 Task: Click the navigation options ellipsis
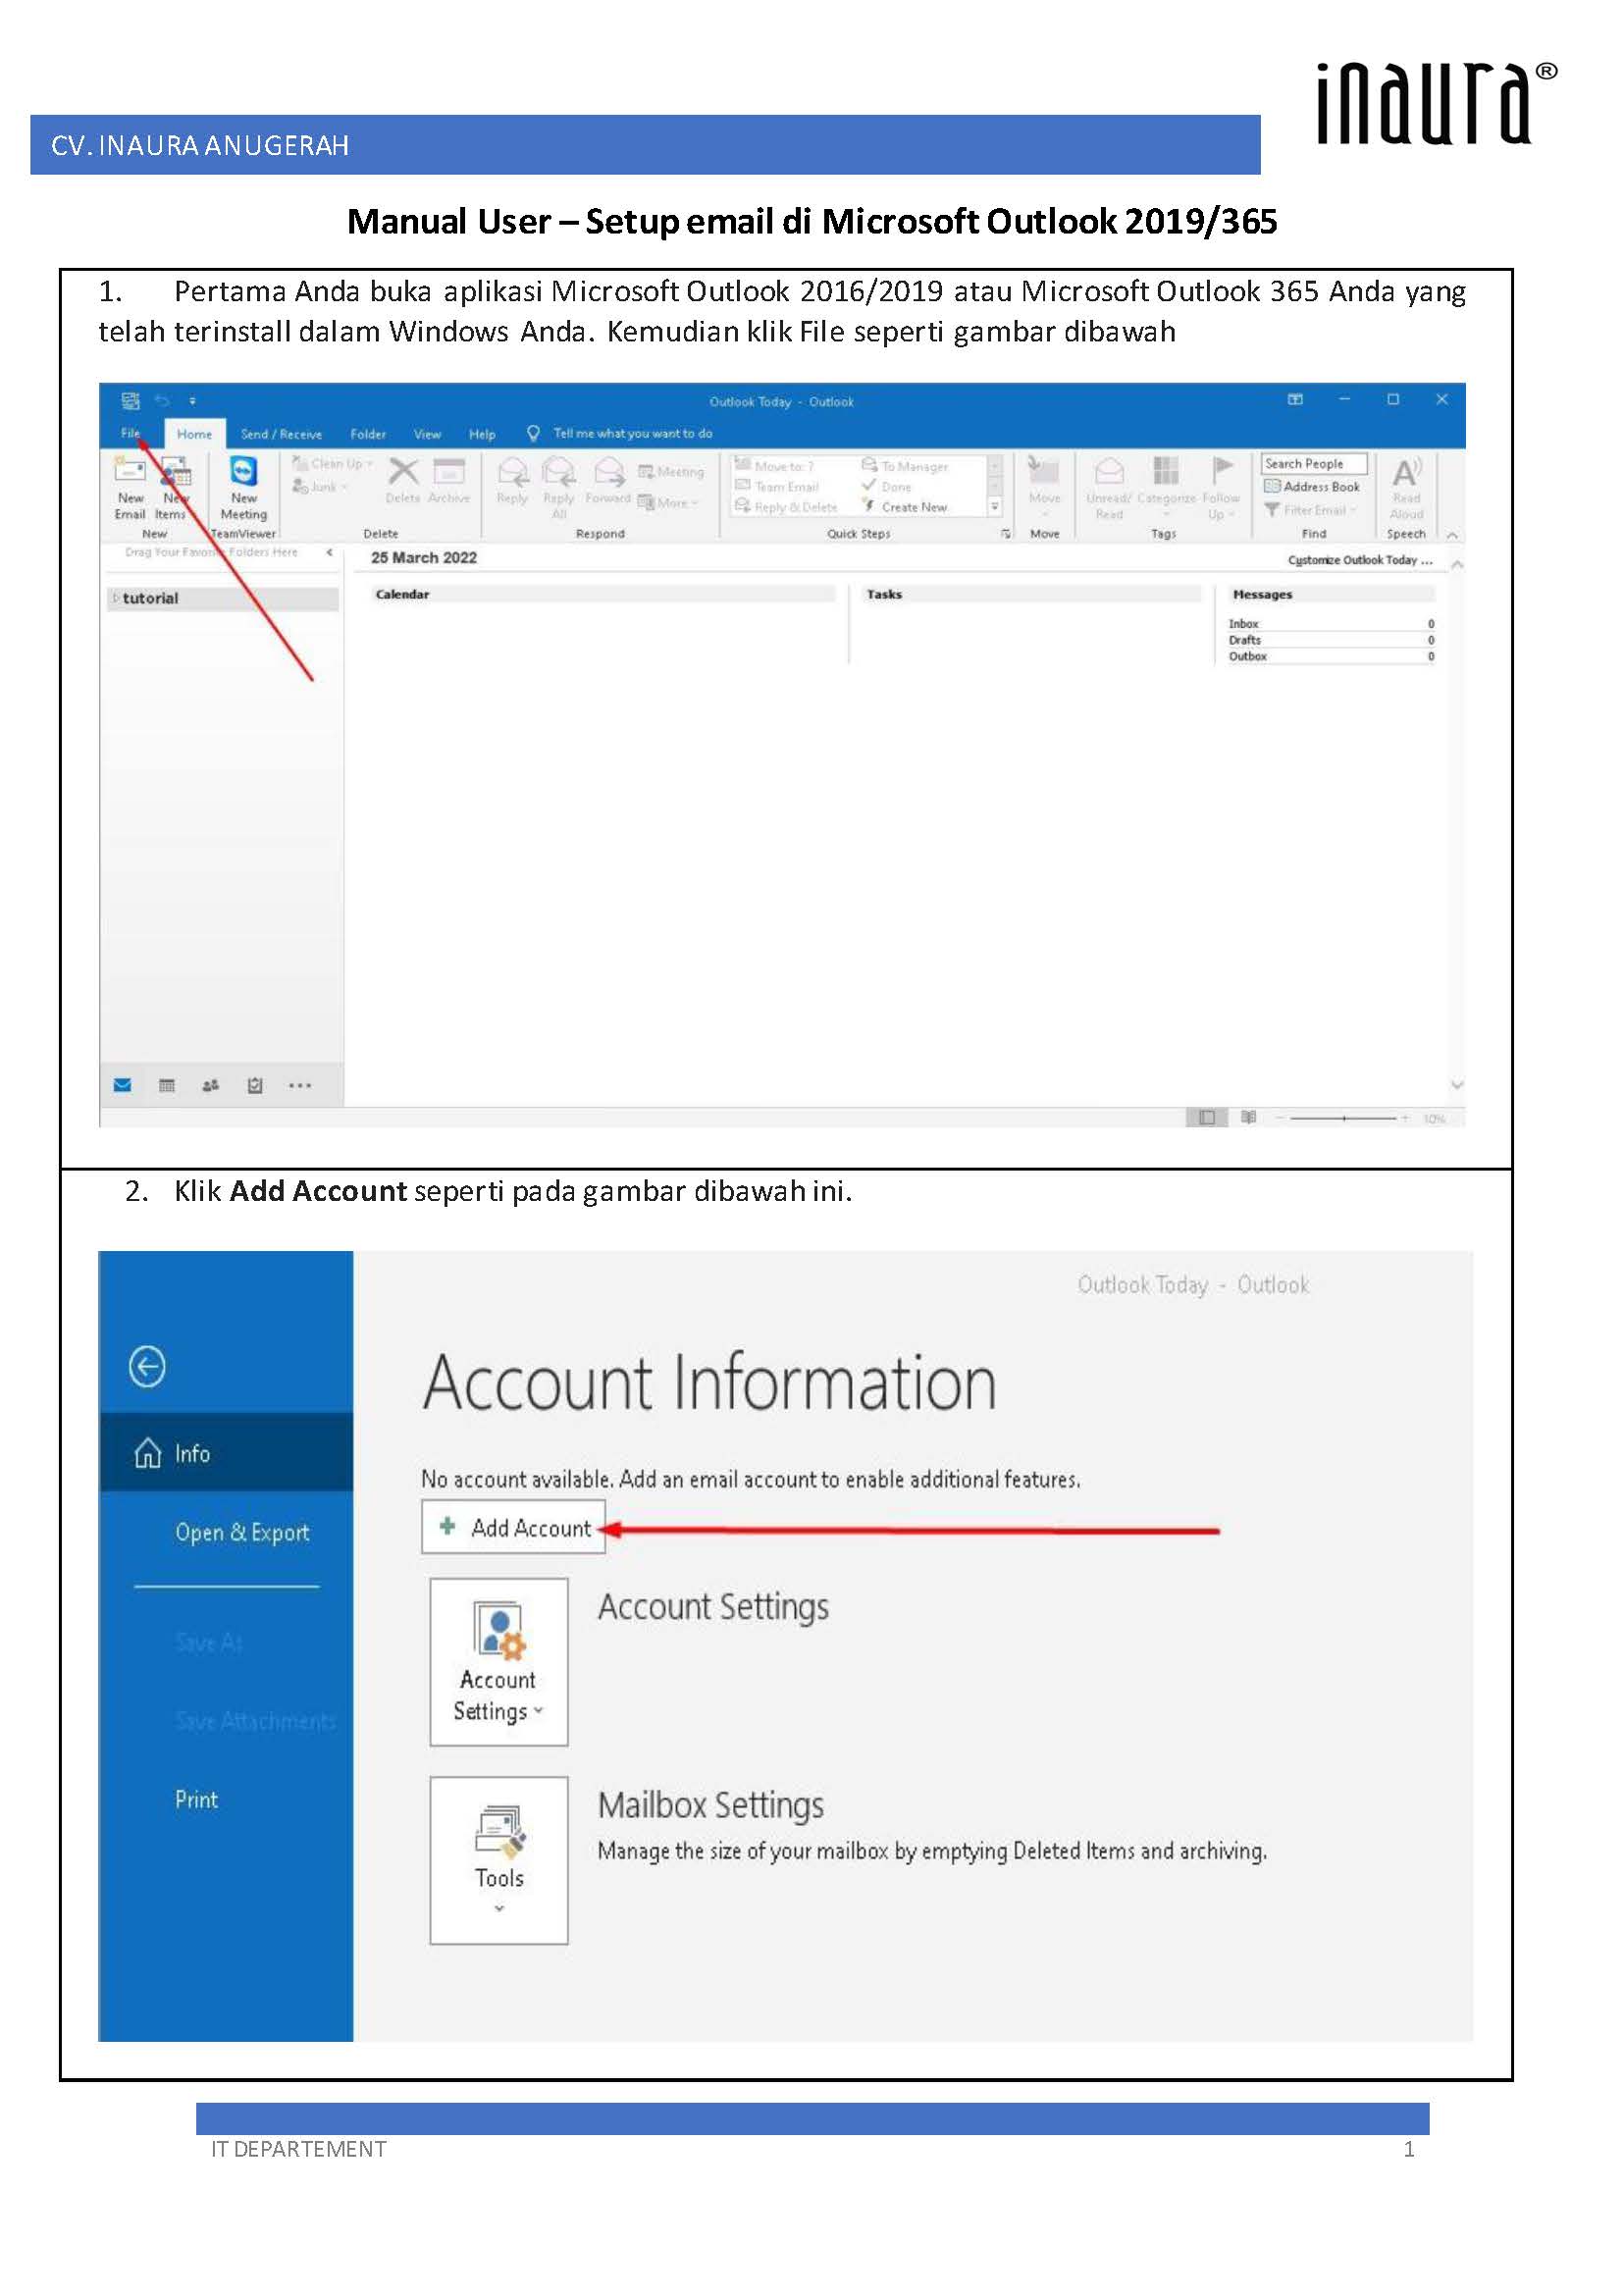coord(299,1085)
